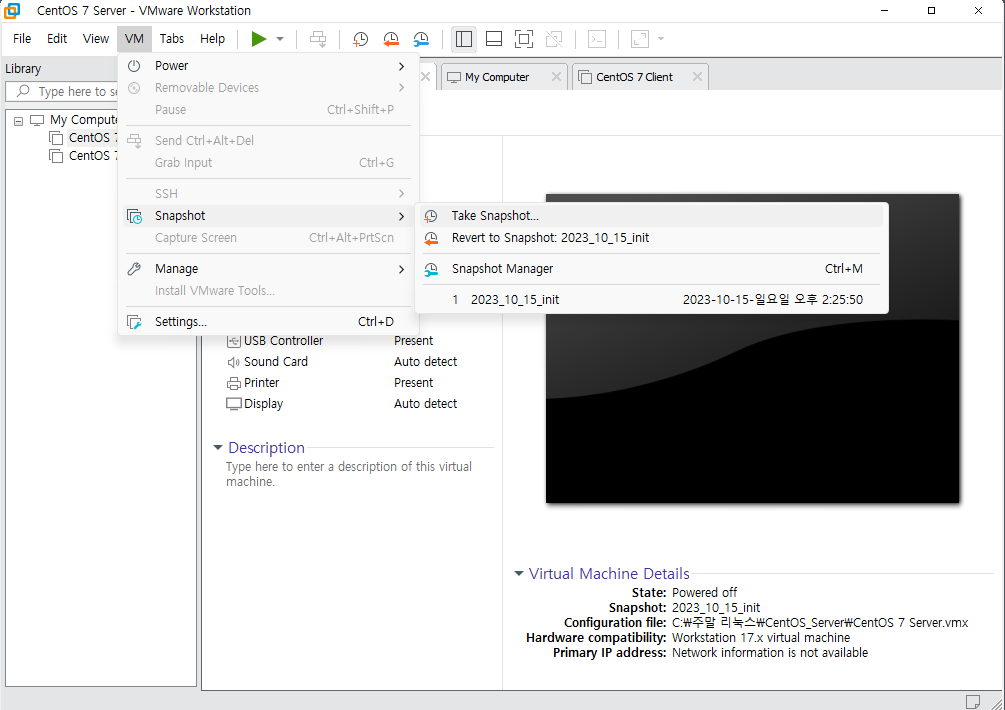Collapse My Computer tree node
The width and height of the screenshot is (1005, 710).
click(19, 120)
